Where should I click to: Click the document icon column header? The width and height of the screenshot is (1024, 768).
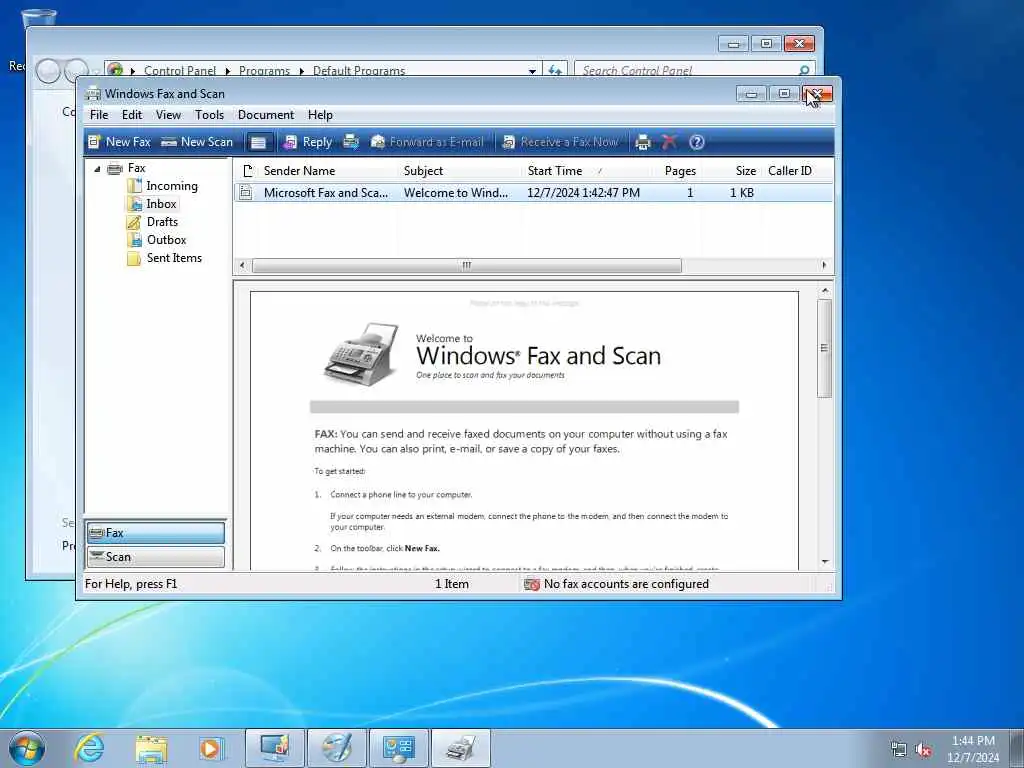[x=247, y=171]
